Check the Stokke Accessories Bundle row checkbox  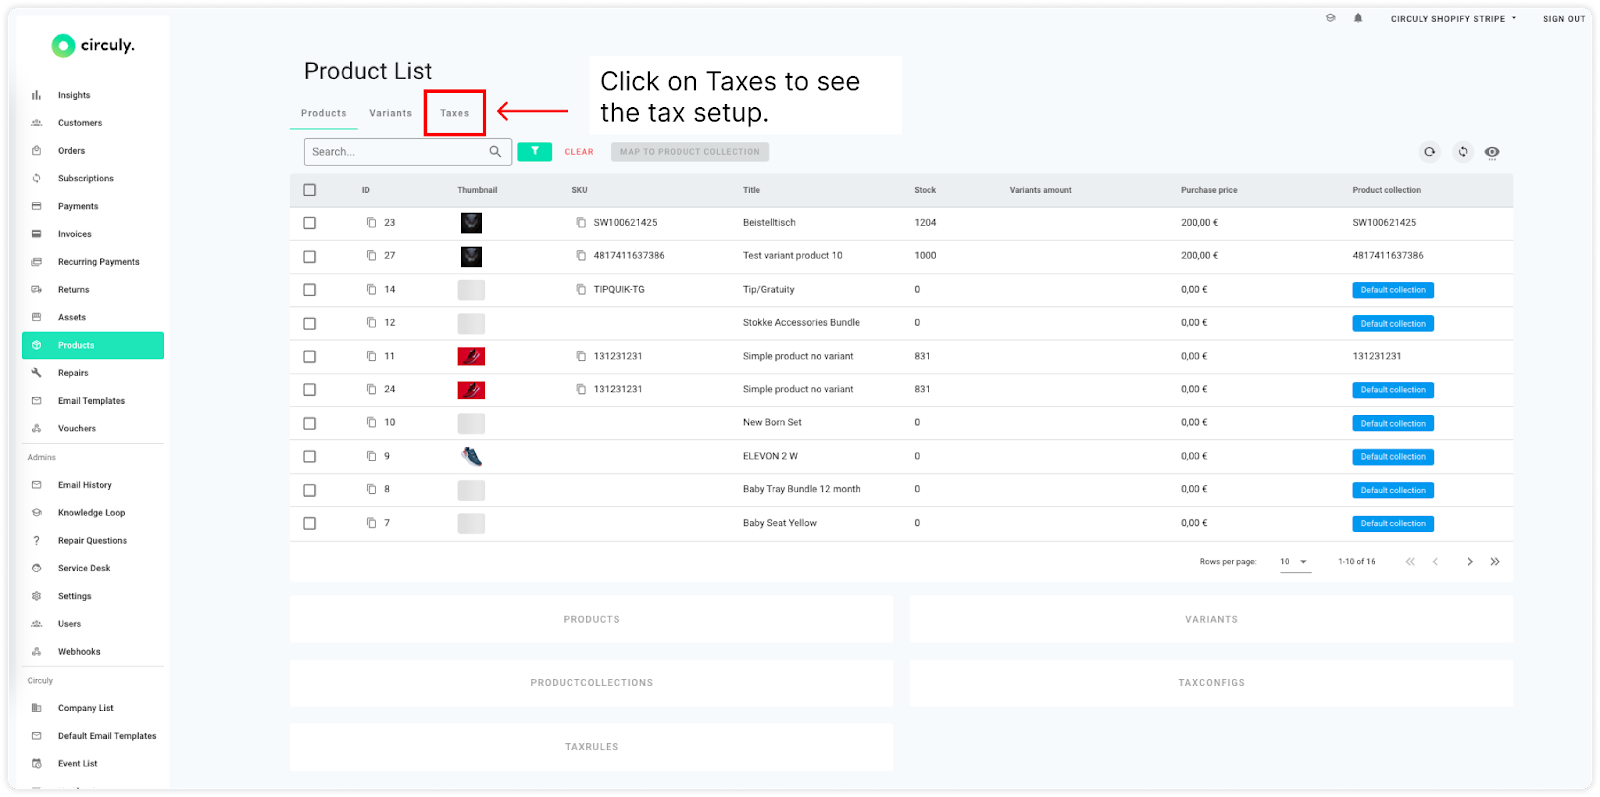[x=309, y=323]
